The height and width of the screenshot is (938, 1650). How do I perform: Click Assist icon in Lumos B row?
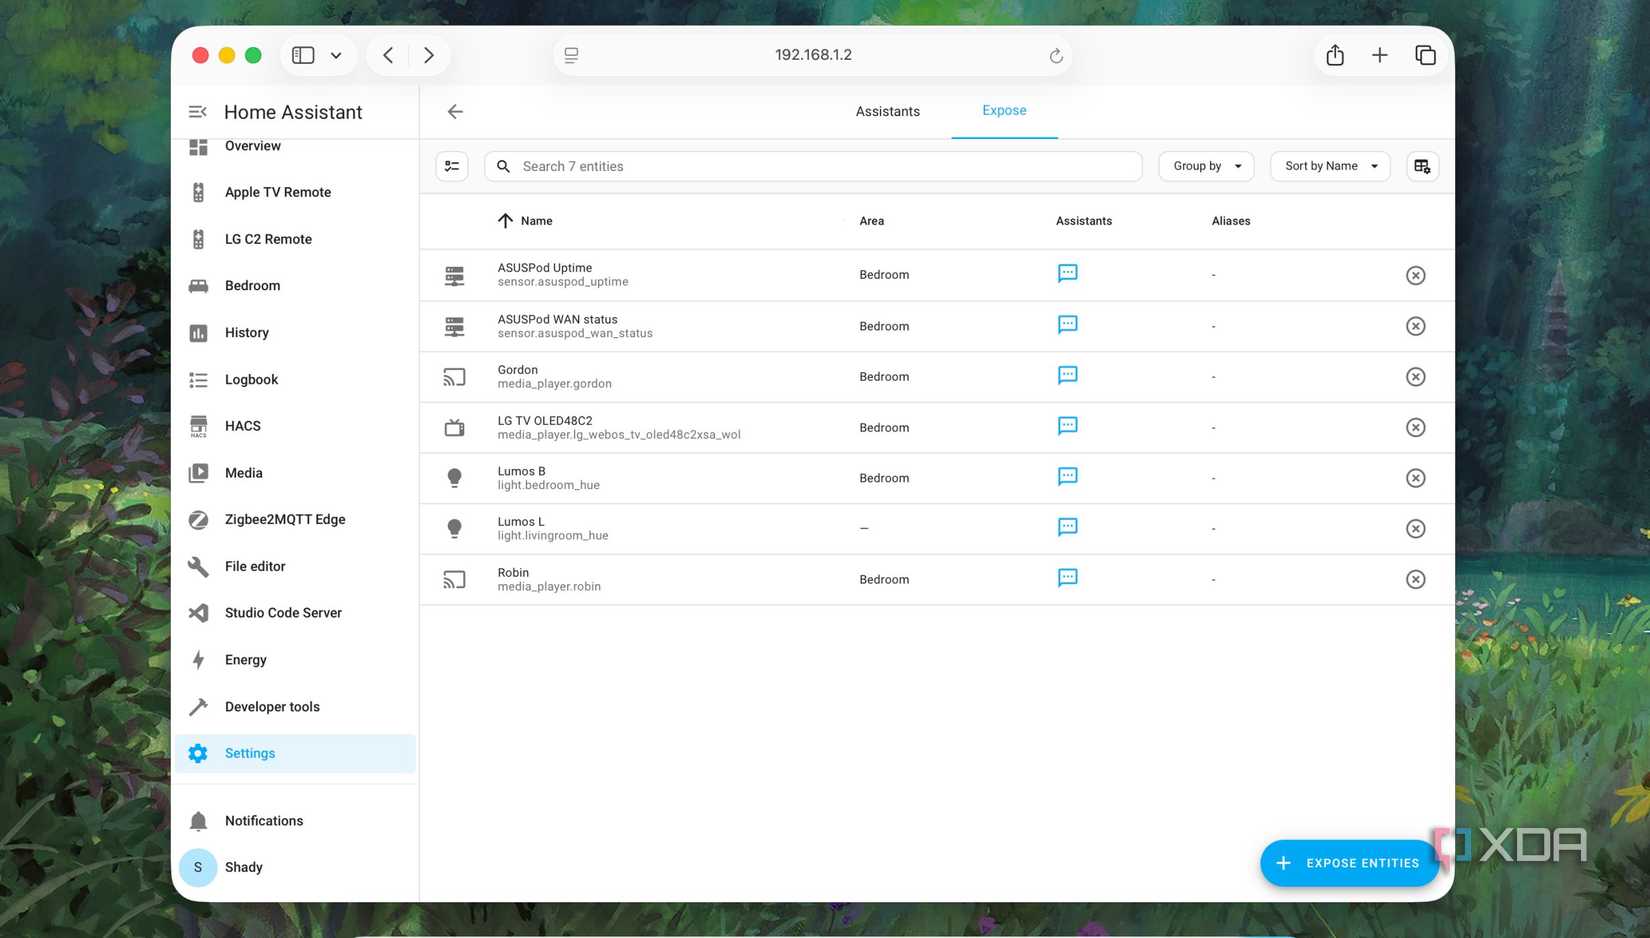[1068, 477]
